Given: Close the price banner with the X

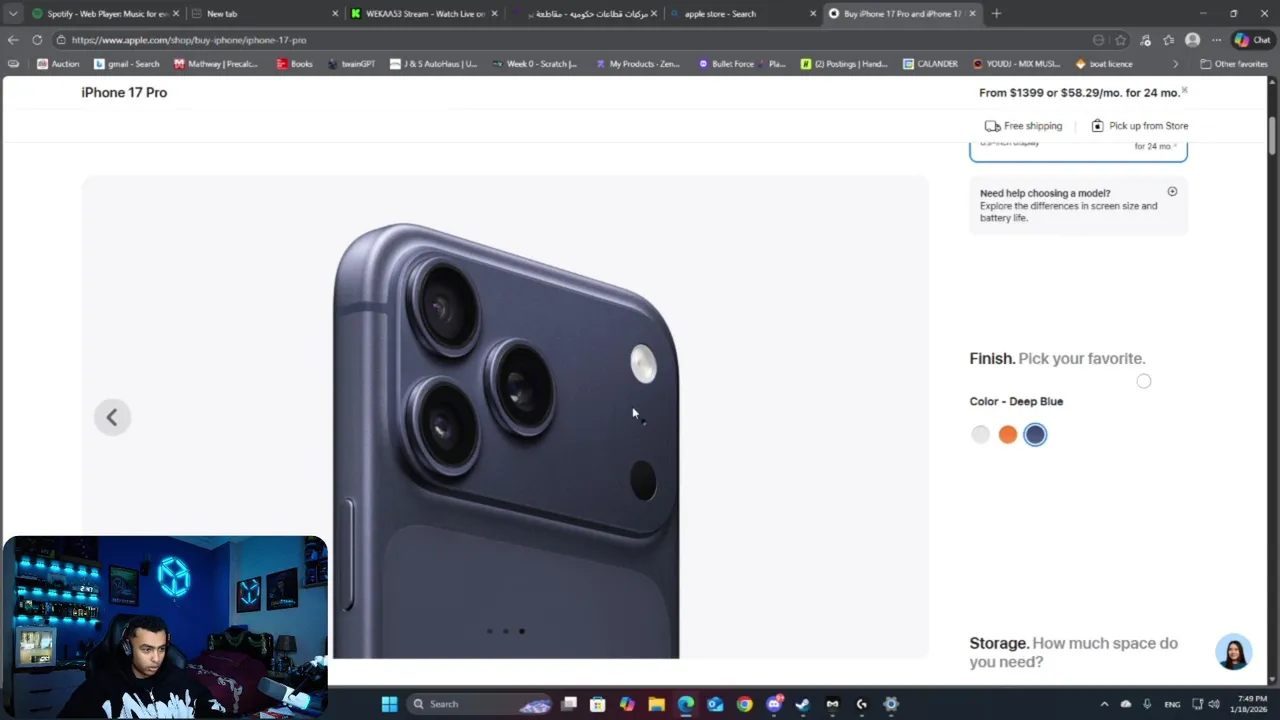Looking at the screenshot, I should click(1184, 90).
